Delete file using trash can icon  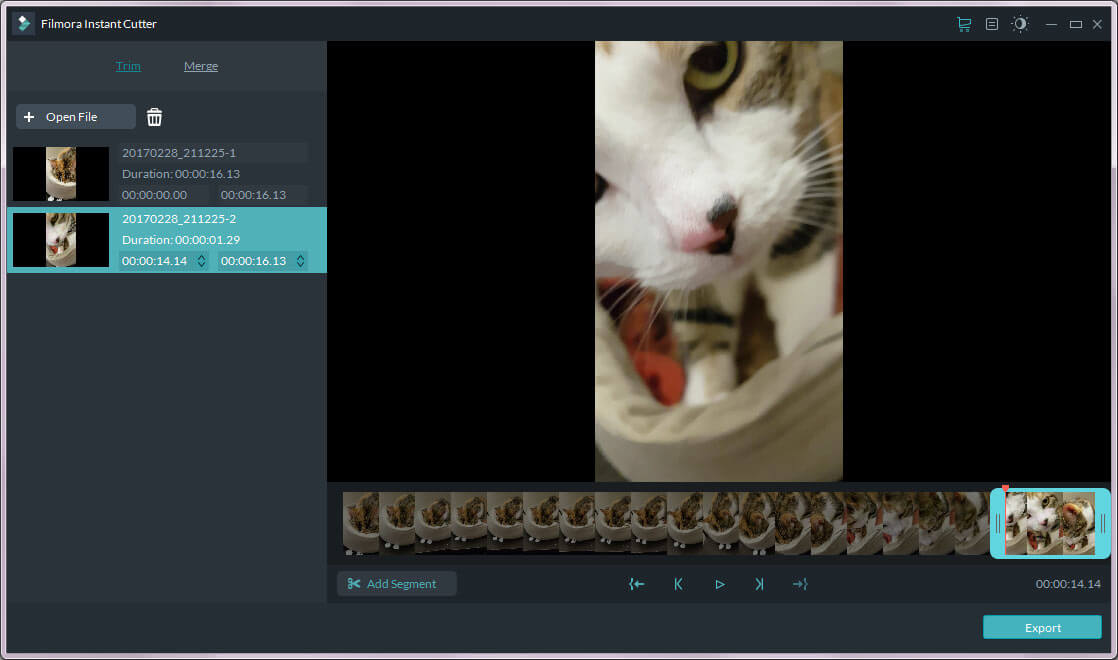tap(154, 117)
